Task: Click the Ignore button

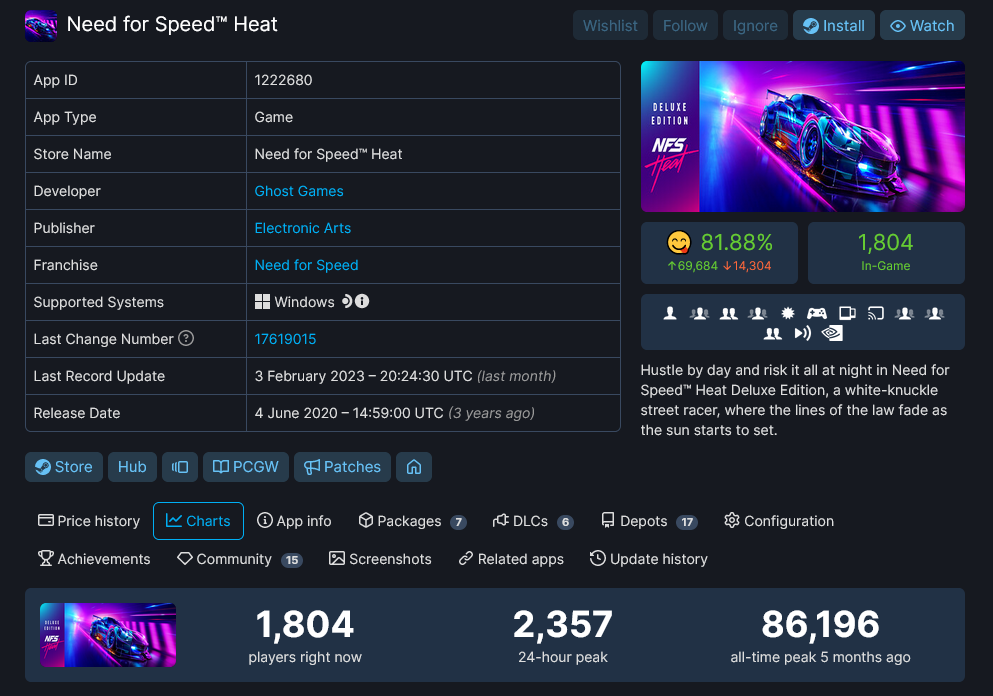Action: click(755, 25)
